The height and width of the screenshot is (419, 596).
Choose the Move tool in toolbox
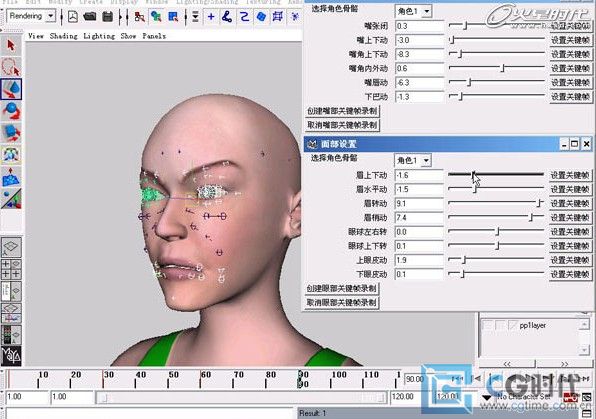[x=11, y=89]
